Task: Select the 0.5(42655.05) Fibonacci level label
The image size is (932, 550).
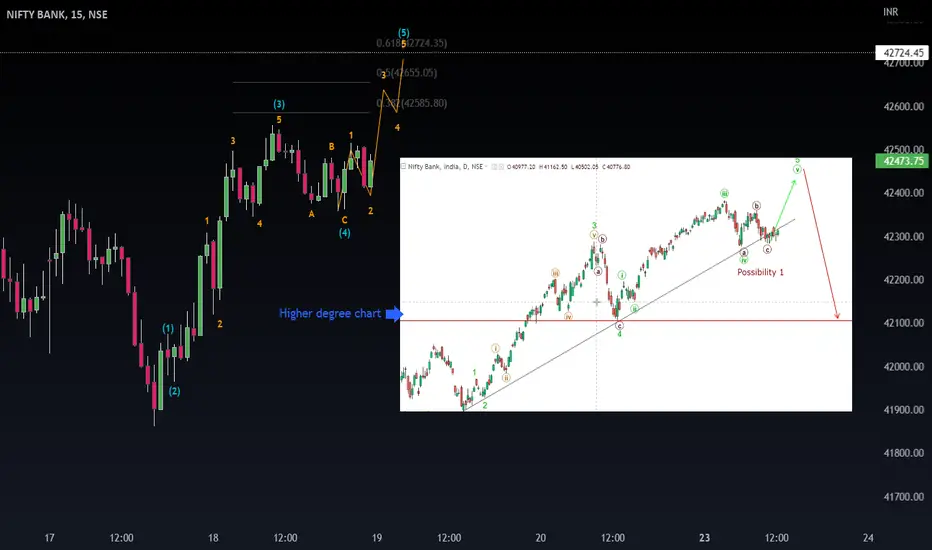Action: point(407,73)
